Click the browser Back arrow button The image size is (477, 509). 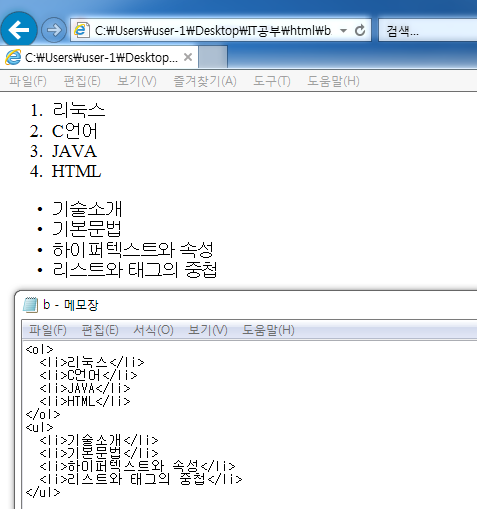[x=19, y=30]
